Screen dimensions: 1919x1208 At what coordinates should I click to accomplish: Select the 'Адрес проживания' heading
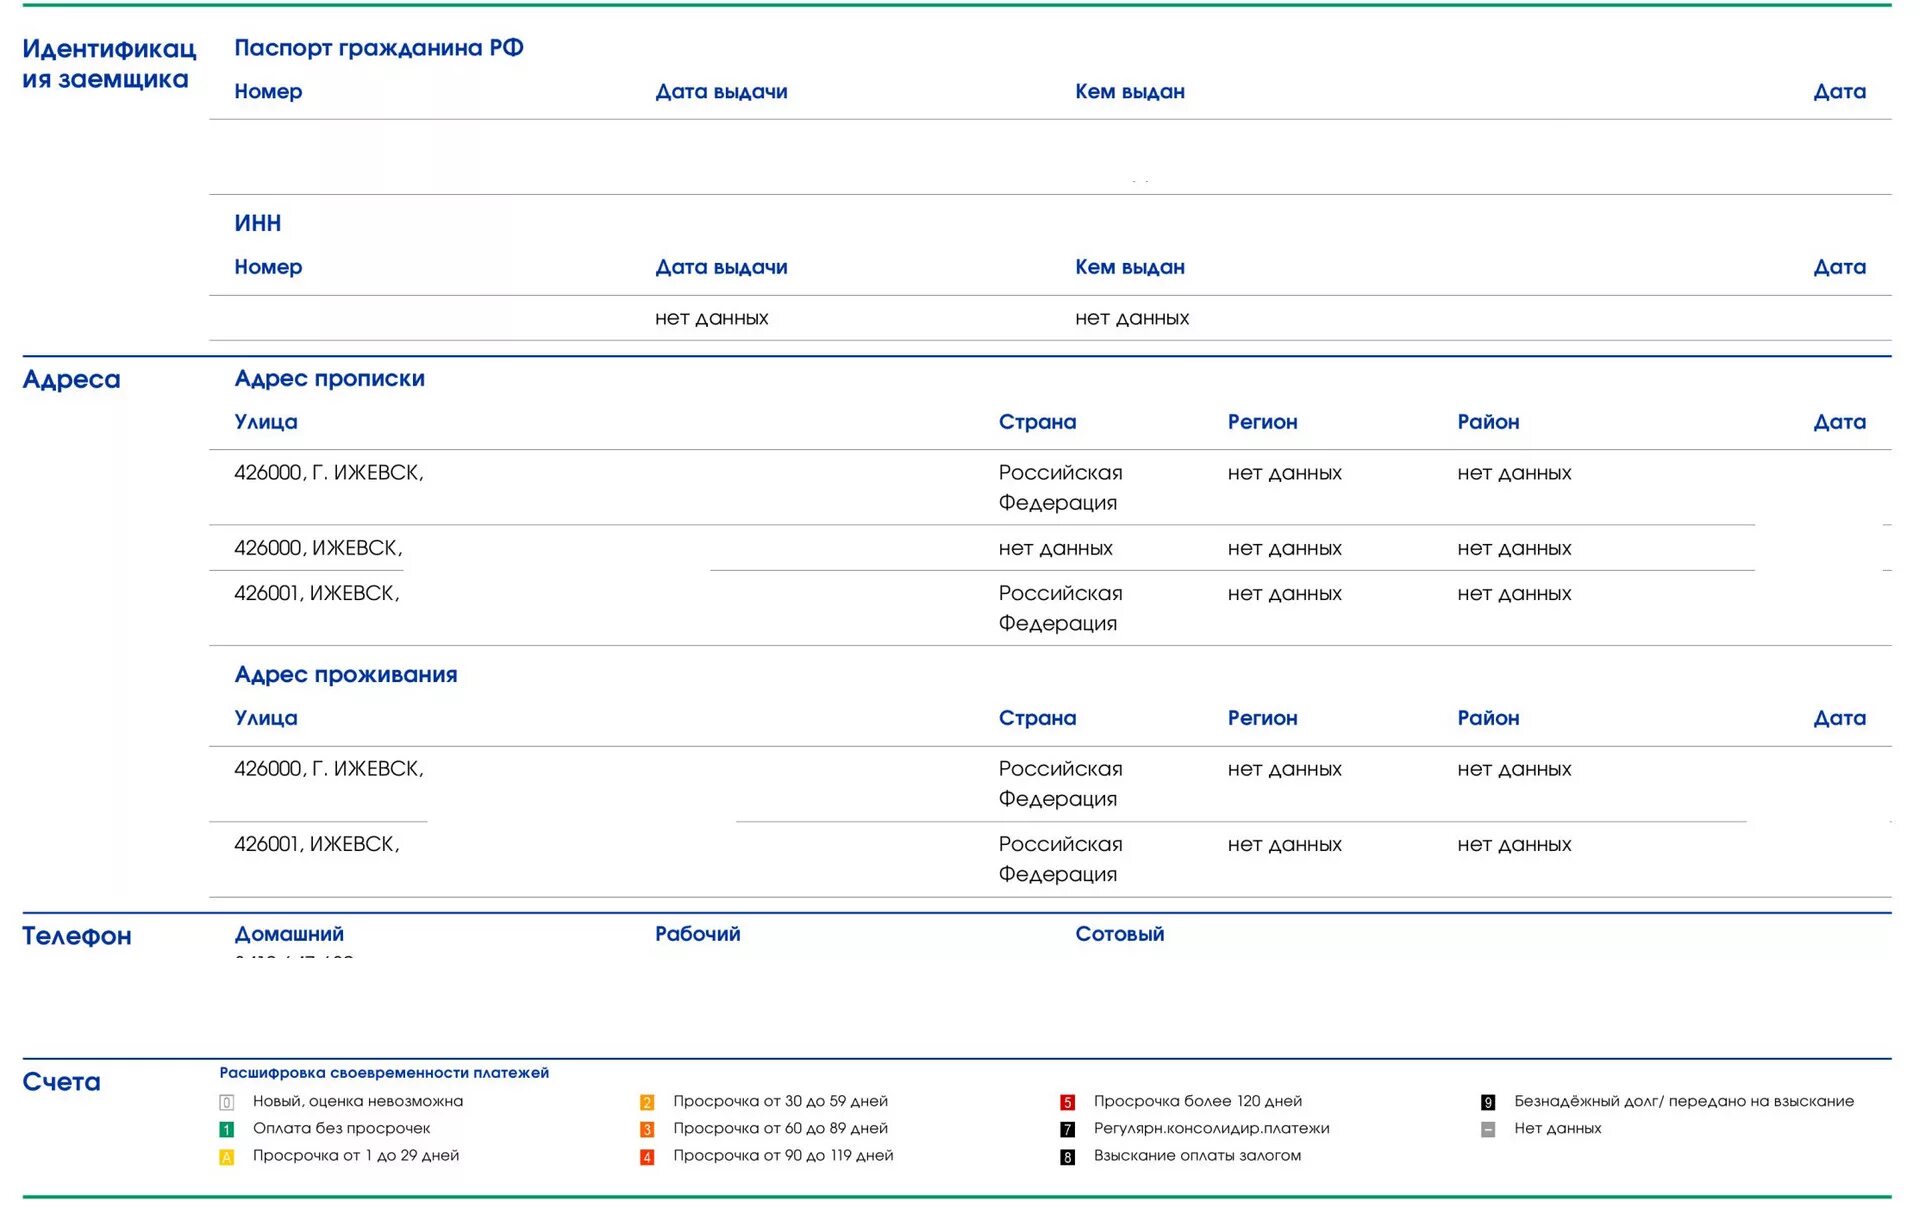(345, 674)
